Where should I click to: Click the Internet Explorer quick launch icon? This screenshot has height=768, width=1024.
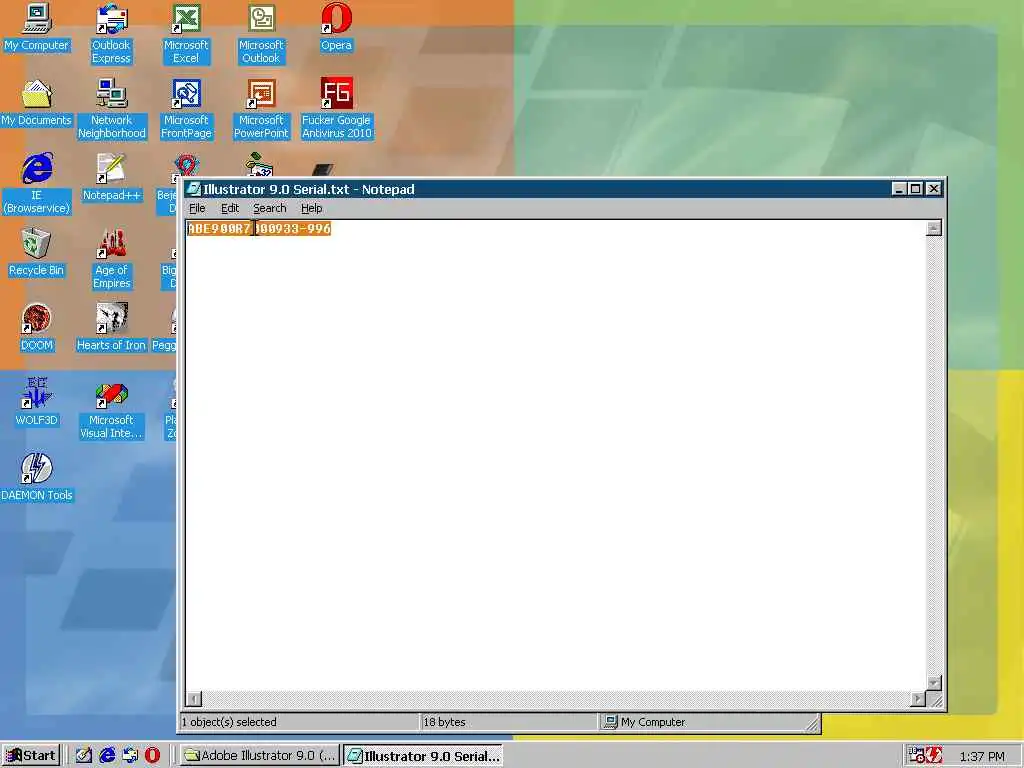(107, 756)
